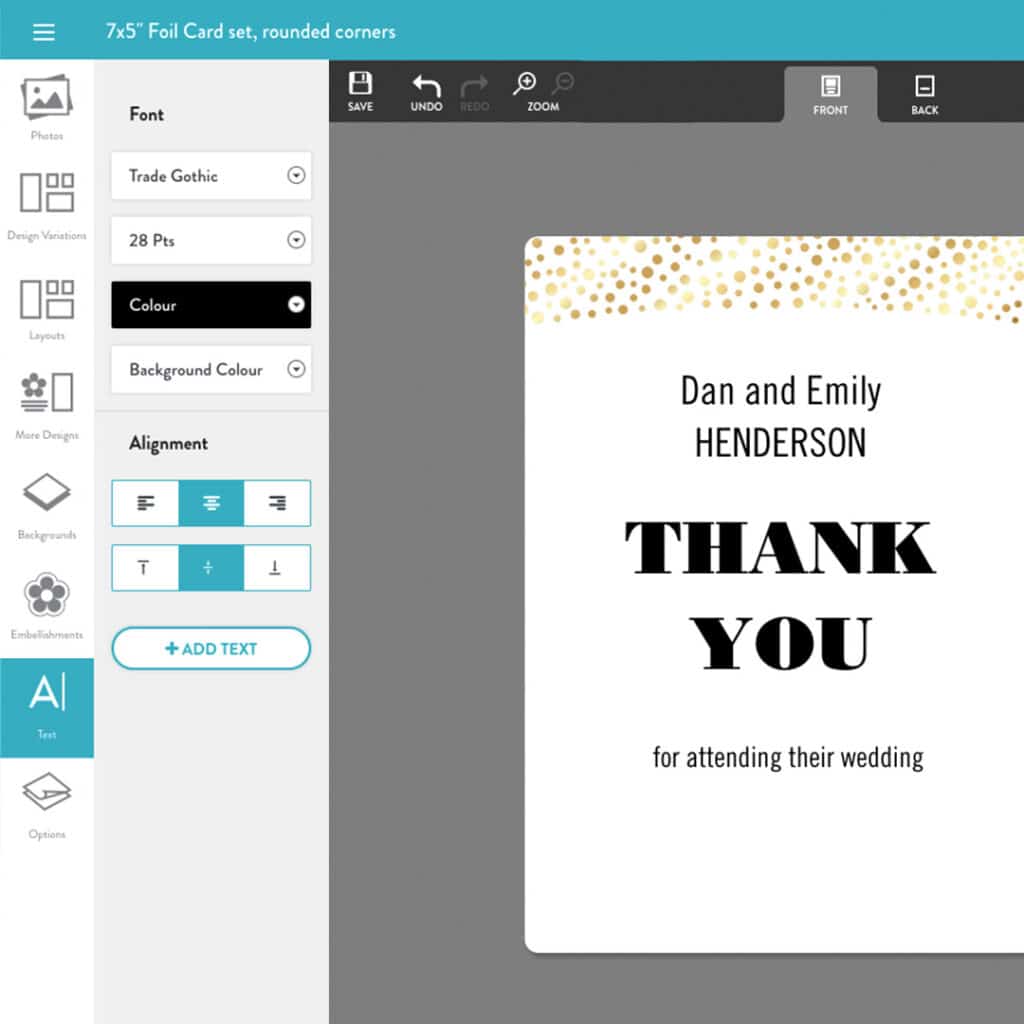Image resolution: width=1024 pixels, height=1024 pixels.
Task: Select left text alignment
Action: [x=145, y=503]
